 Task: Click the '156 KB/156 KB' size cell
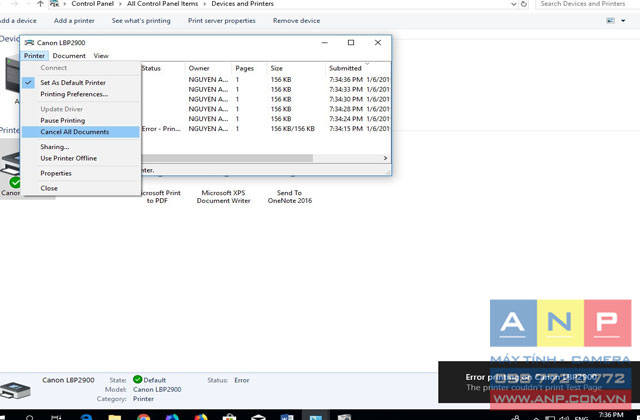(293, 129)
